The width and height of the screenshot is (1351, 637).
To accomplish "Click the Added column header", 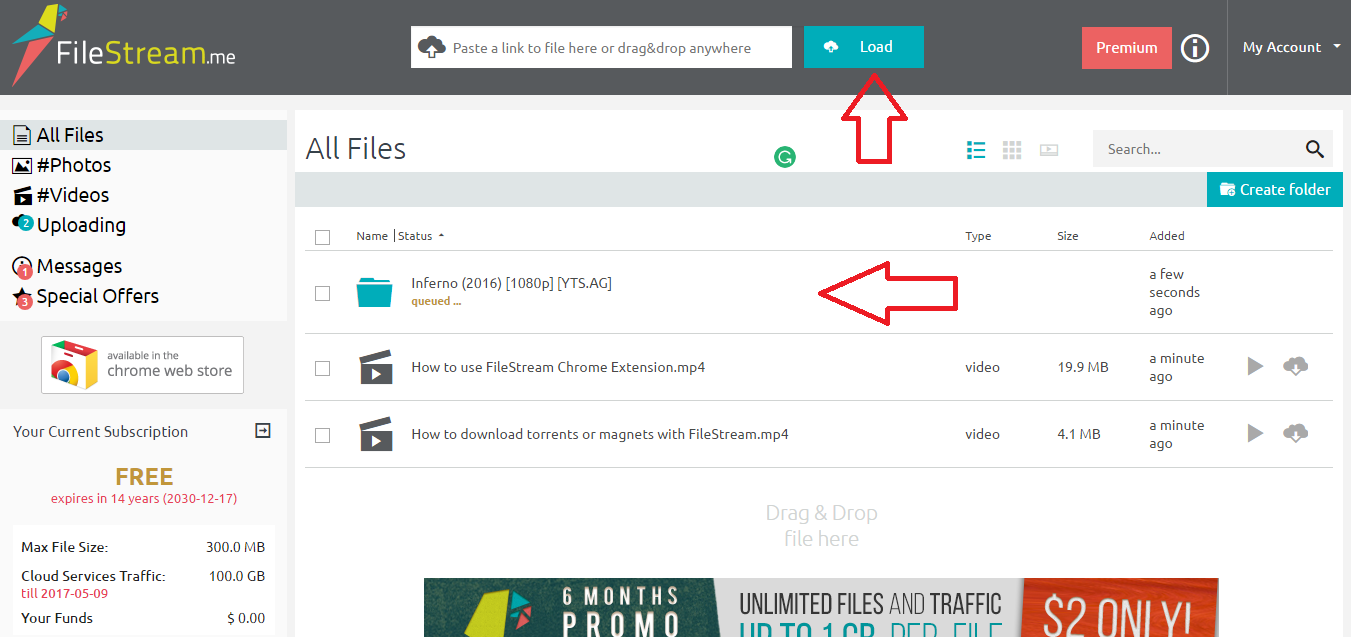I will click(1167, 236).
